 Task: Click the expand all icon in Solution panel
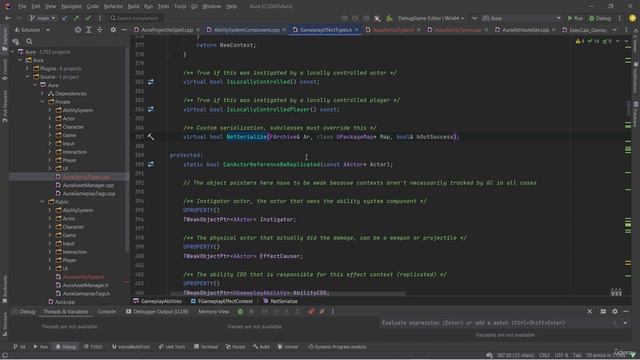coord(89,30)
